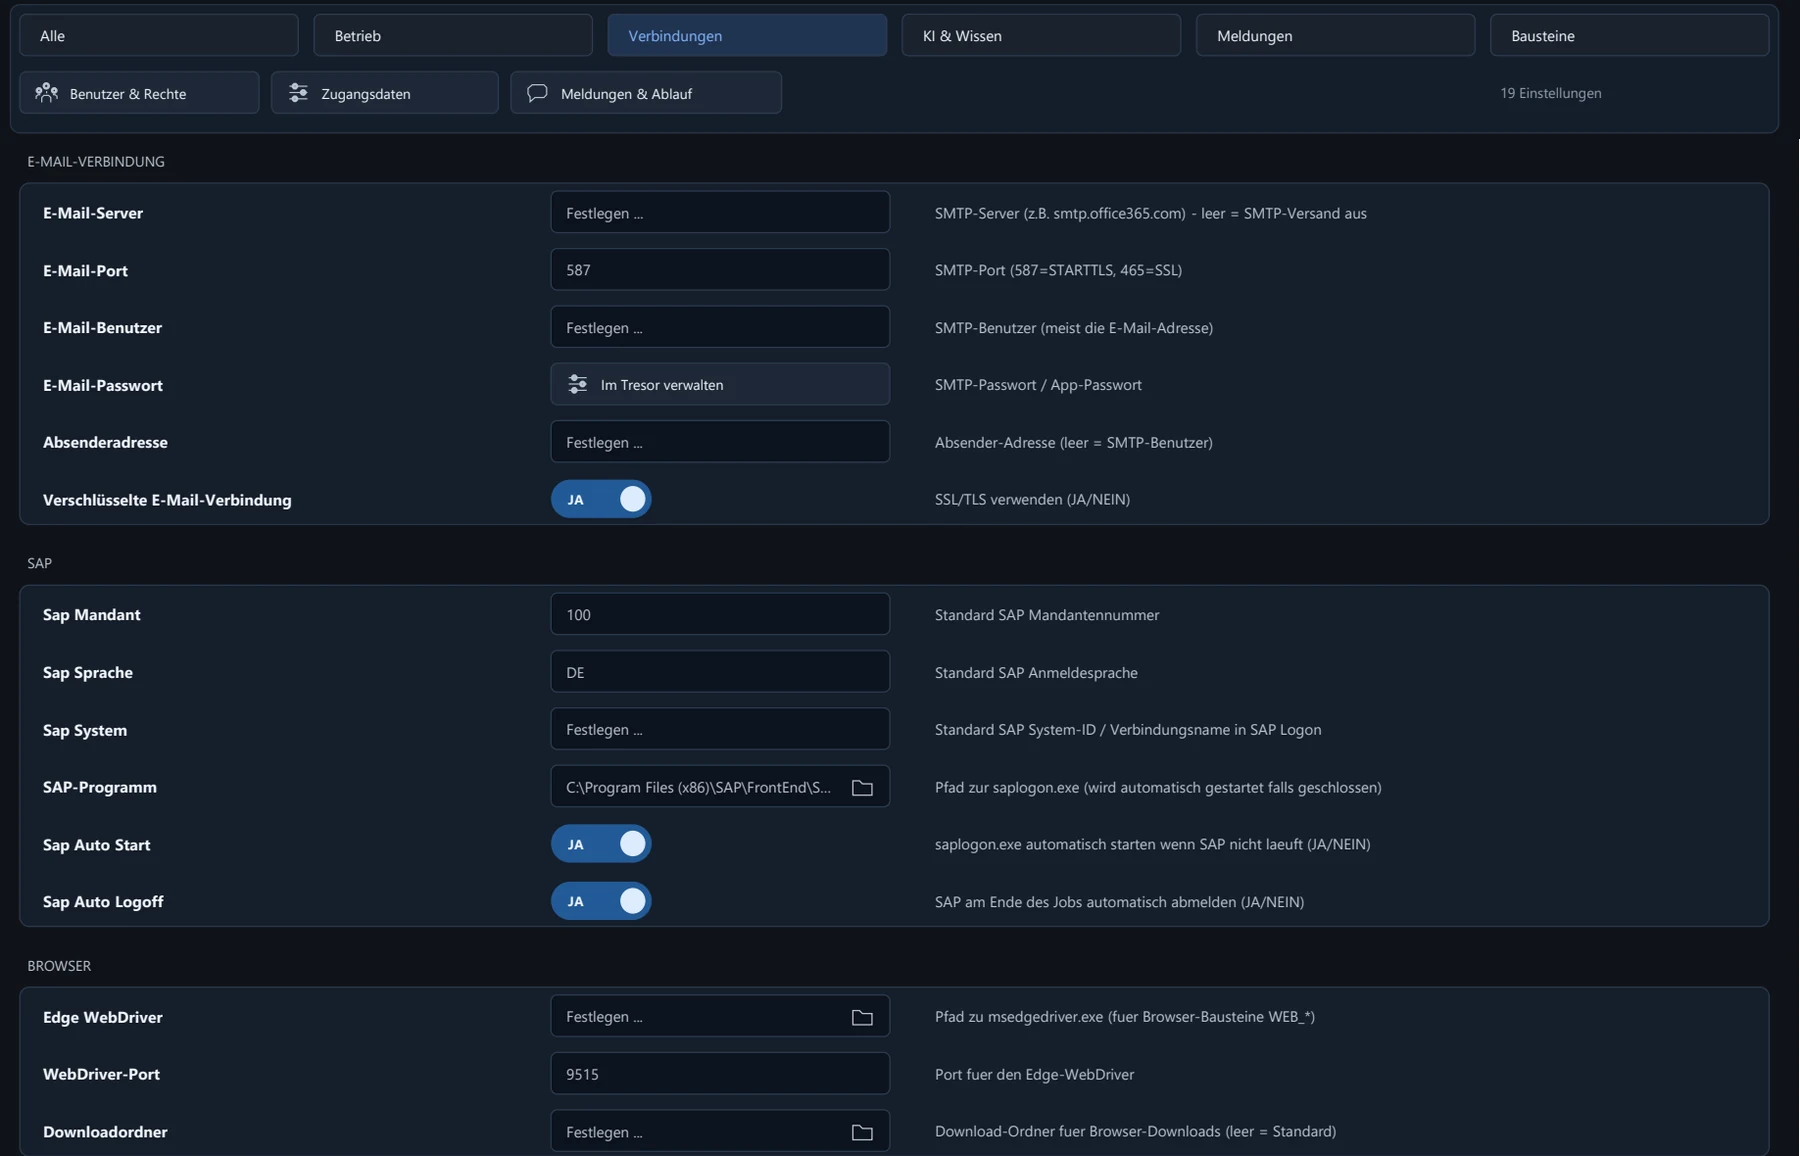Open the Meldungen tab
The height and width of the screenshot is (1156, 1800).
click(x=1335, y=35)
